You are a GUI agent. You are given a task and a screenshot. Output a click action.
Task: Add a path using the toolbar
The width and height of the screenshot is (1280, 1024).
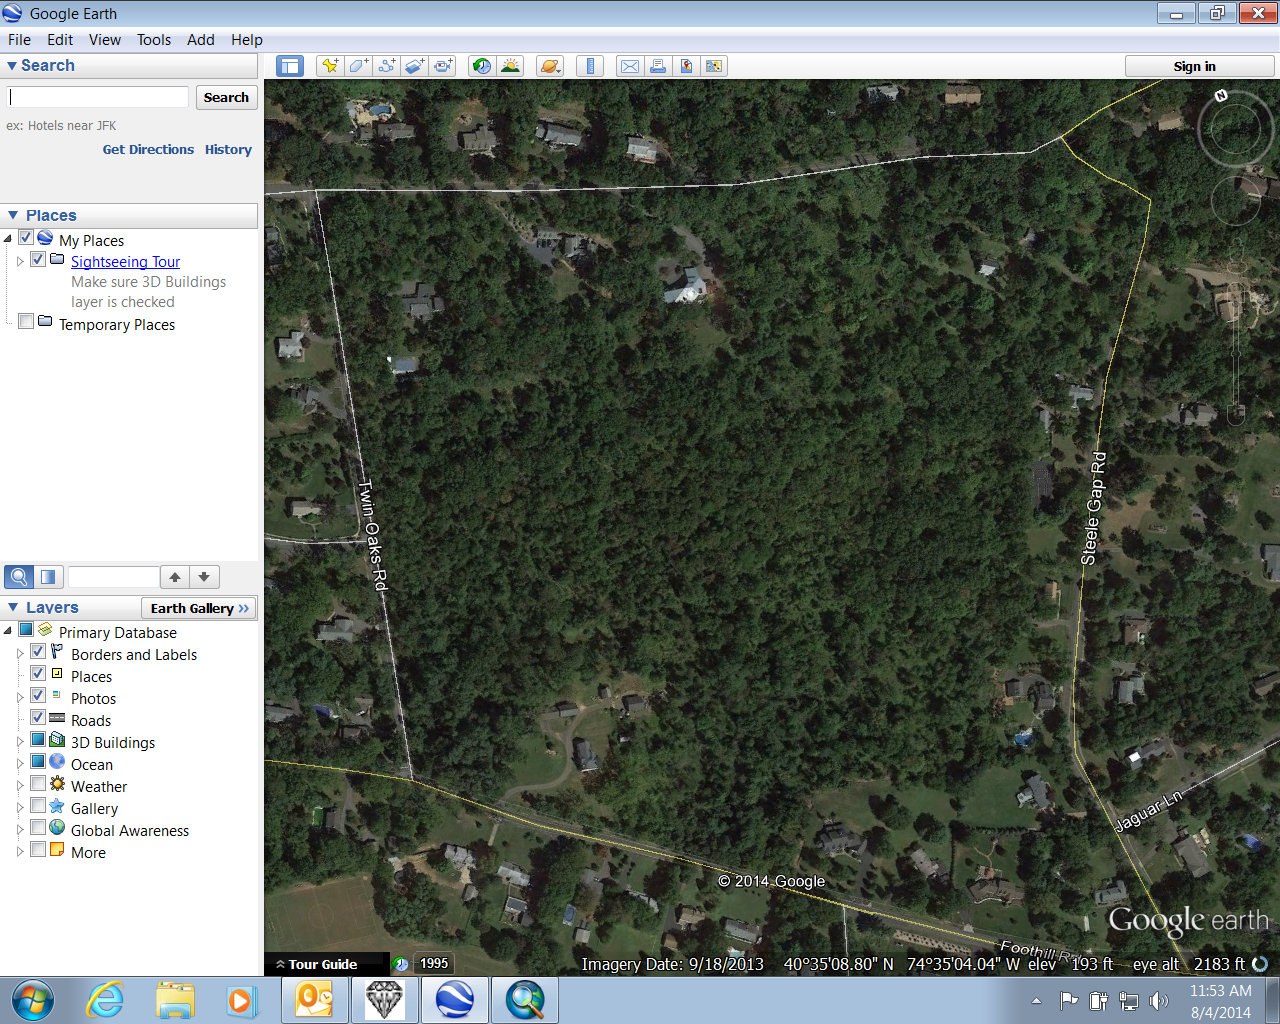coord(386,66)
